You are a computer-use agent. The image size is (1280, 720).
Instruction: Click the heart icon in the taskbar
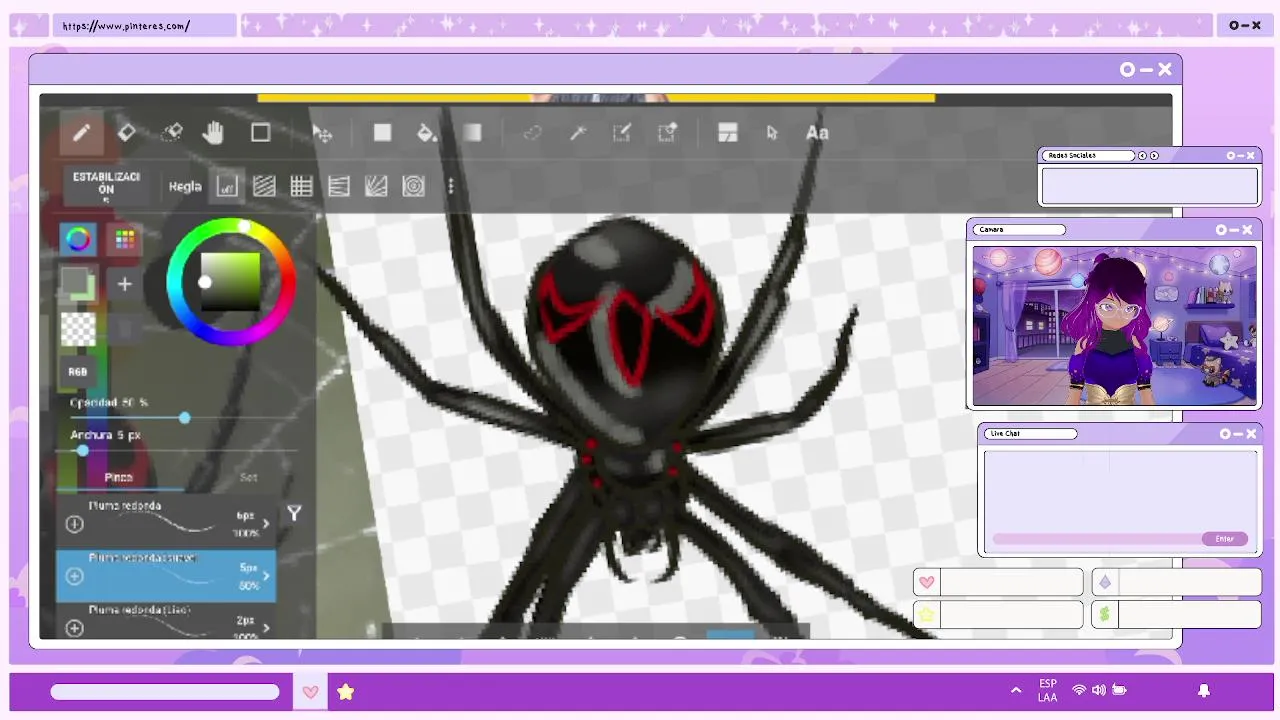click(x=310, y=692)
